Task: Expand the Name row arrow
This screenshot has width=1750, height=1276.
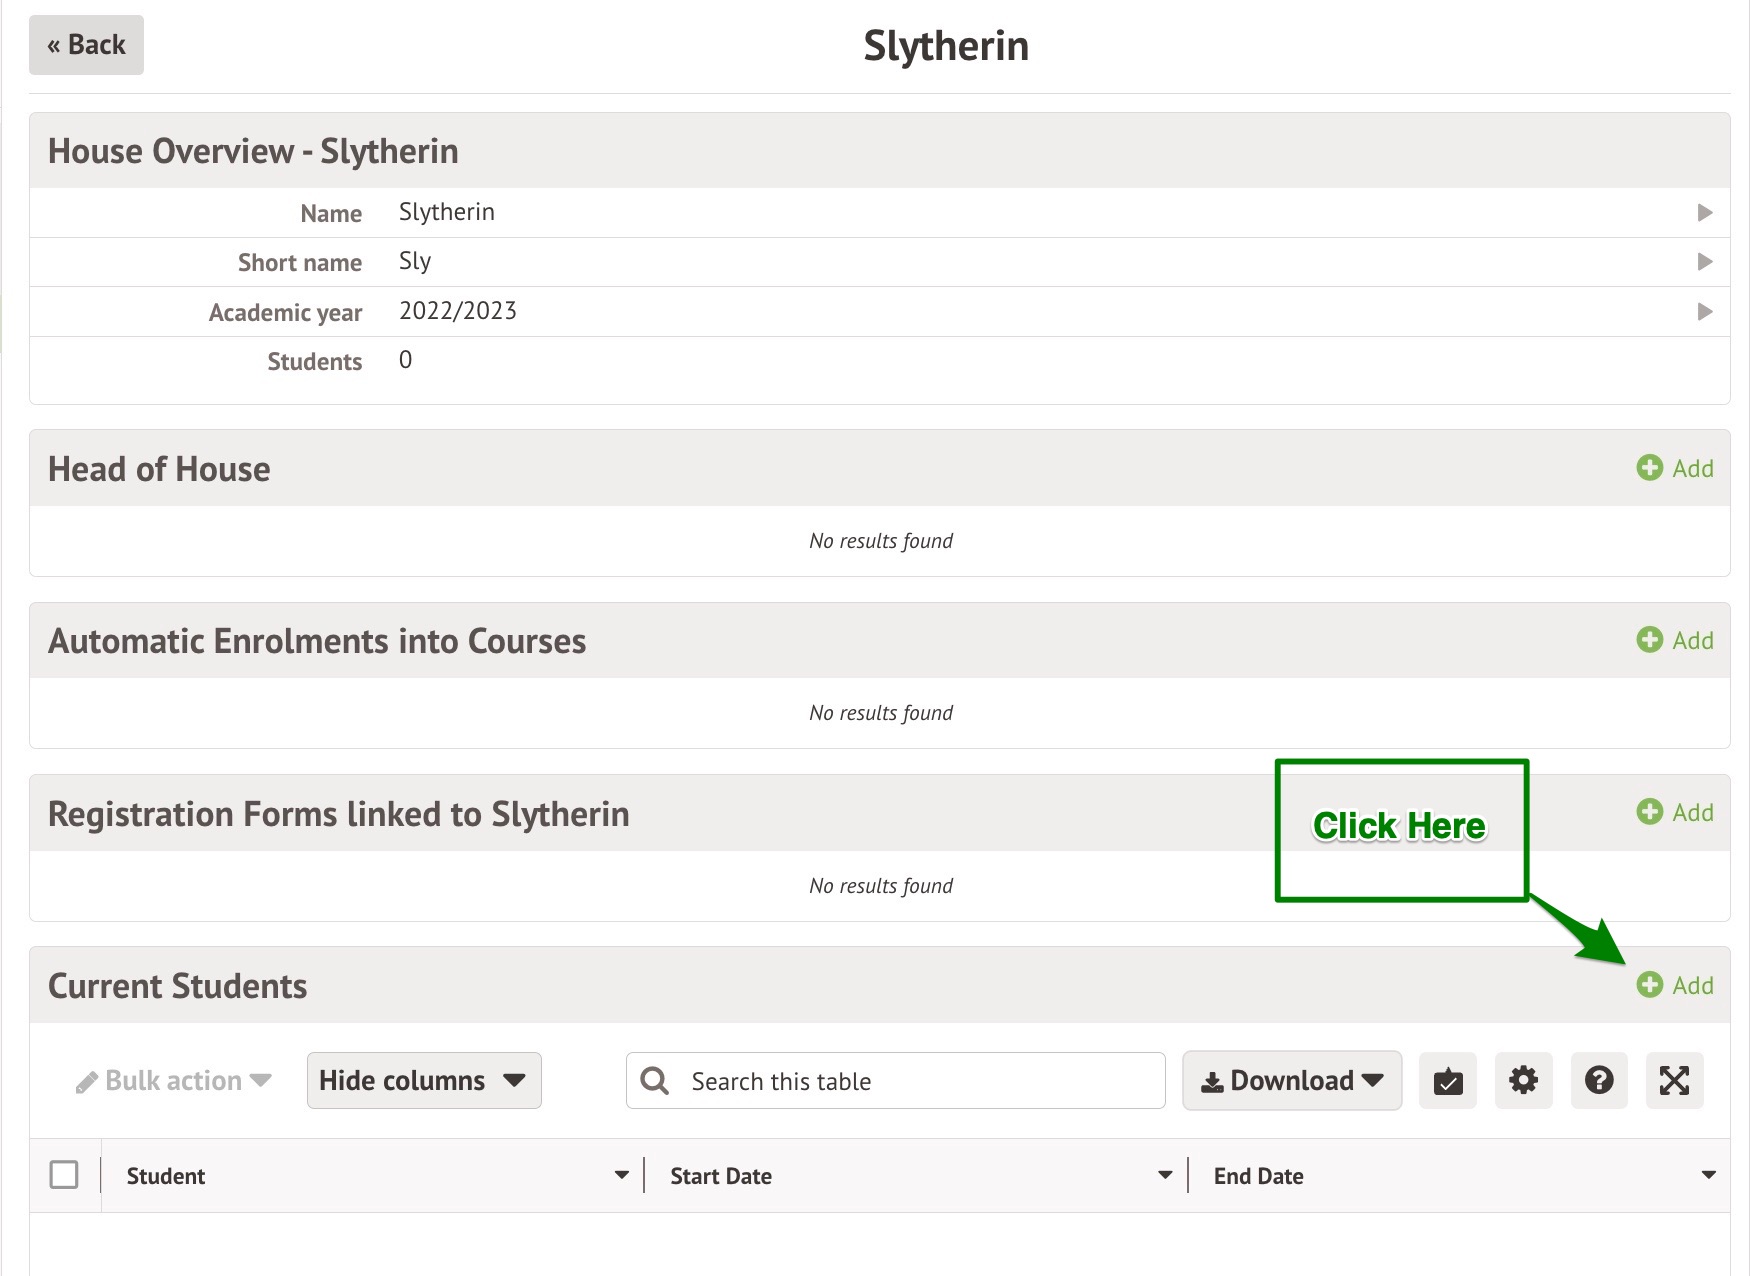Action: [x=1705, y=212]
